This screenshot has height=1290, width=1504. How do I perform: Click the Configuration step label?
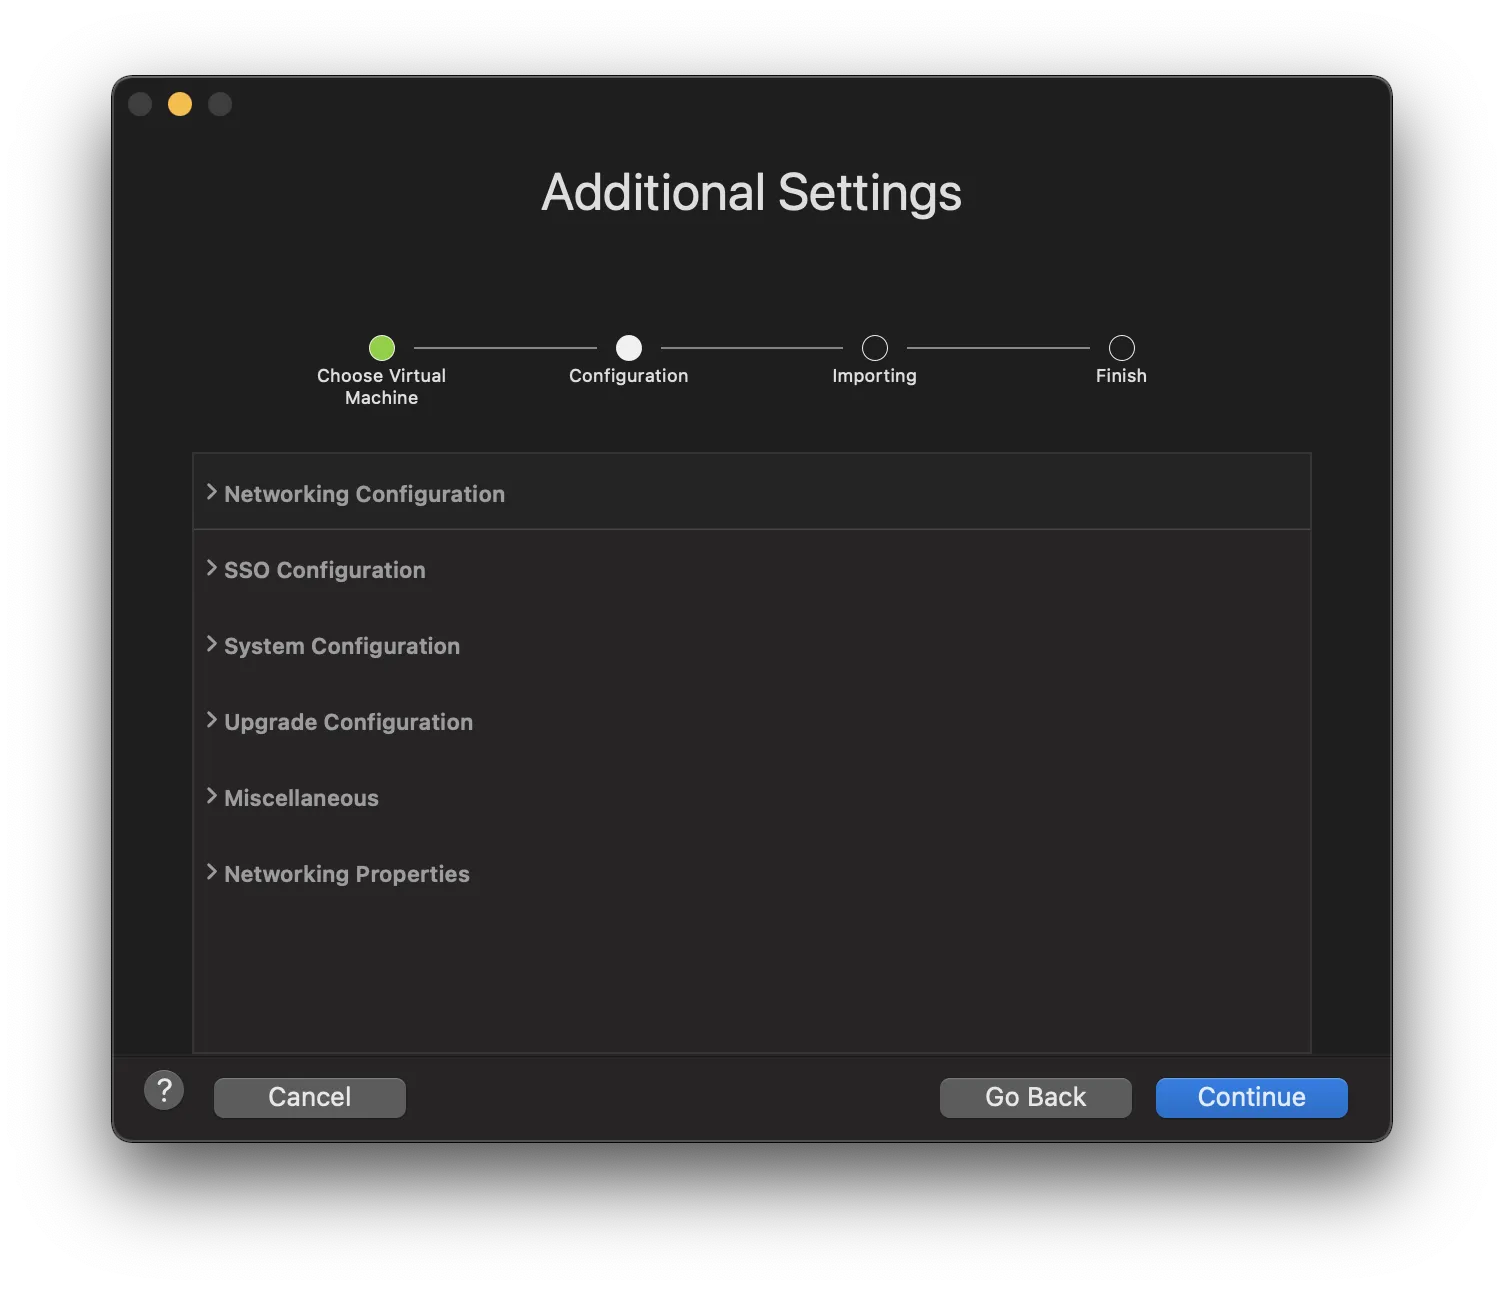pos(629,376)
